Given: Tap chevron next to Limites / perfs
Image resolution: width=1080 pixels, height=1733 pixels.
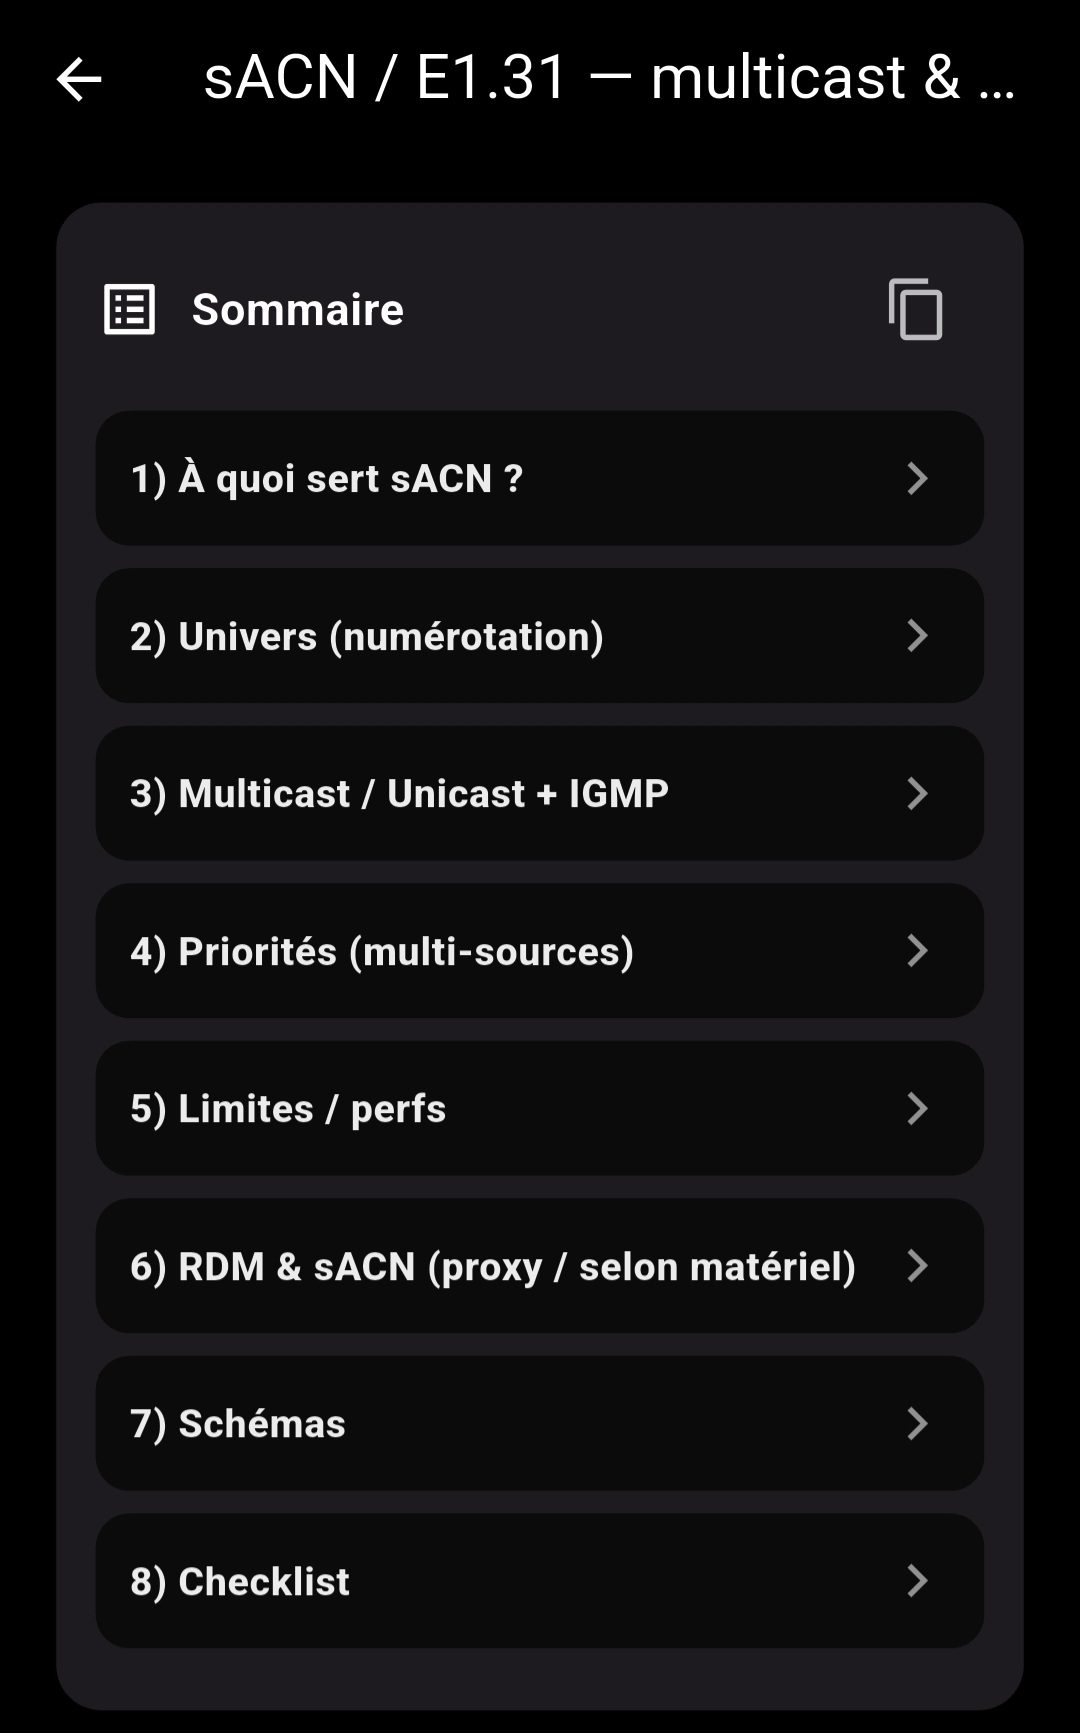Looking at the screenshot, I should (x=917, y=1109).
